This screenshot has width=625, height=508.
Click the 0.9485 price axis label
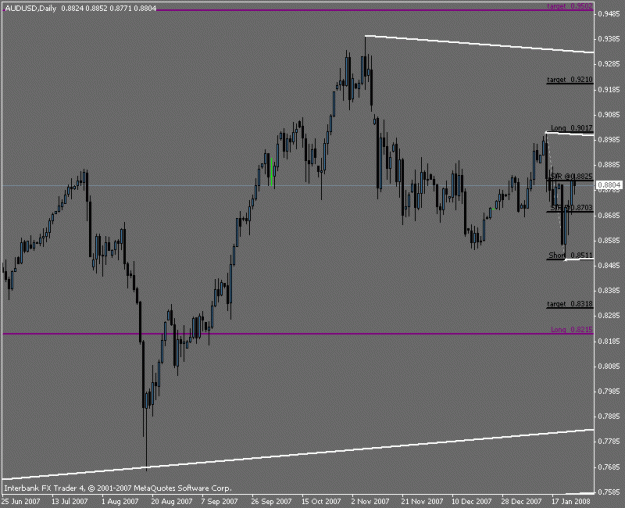point(609,14)
